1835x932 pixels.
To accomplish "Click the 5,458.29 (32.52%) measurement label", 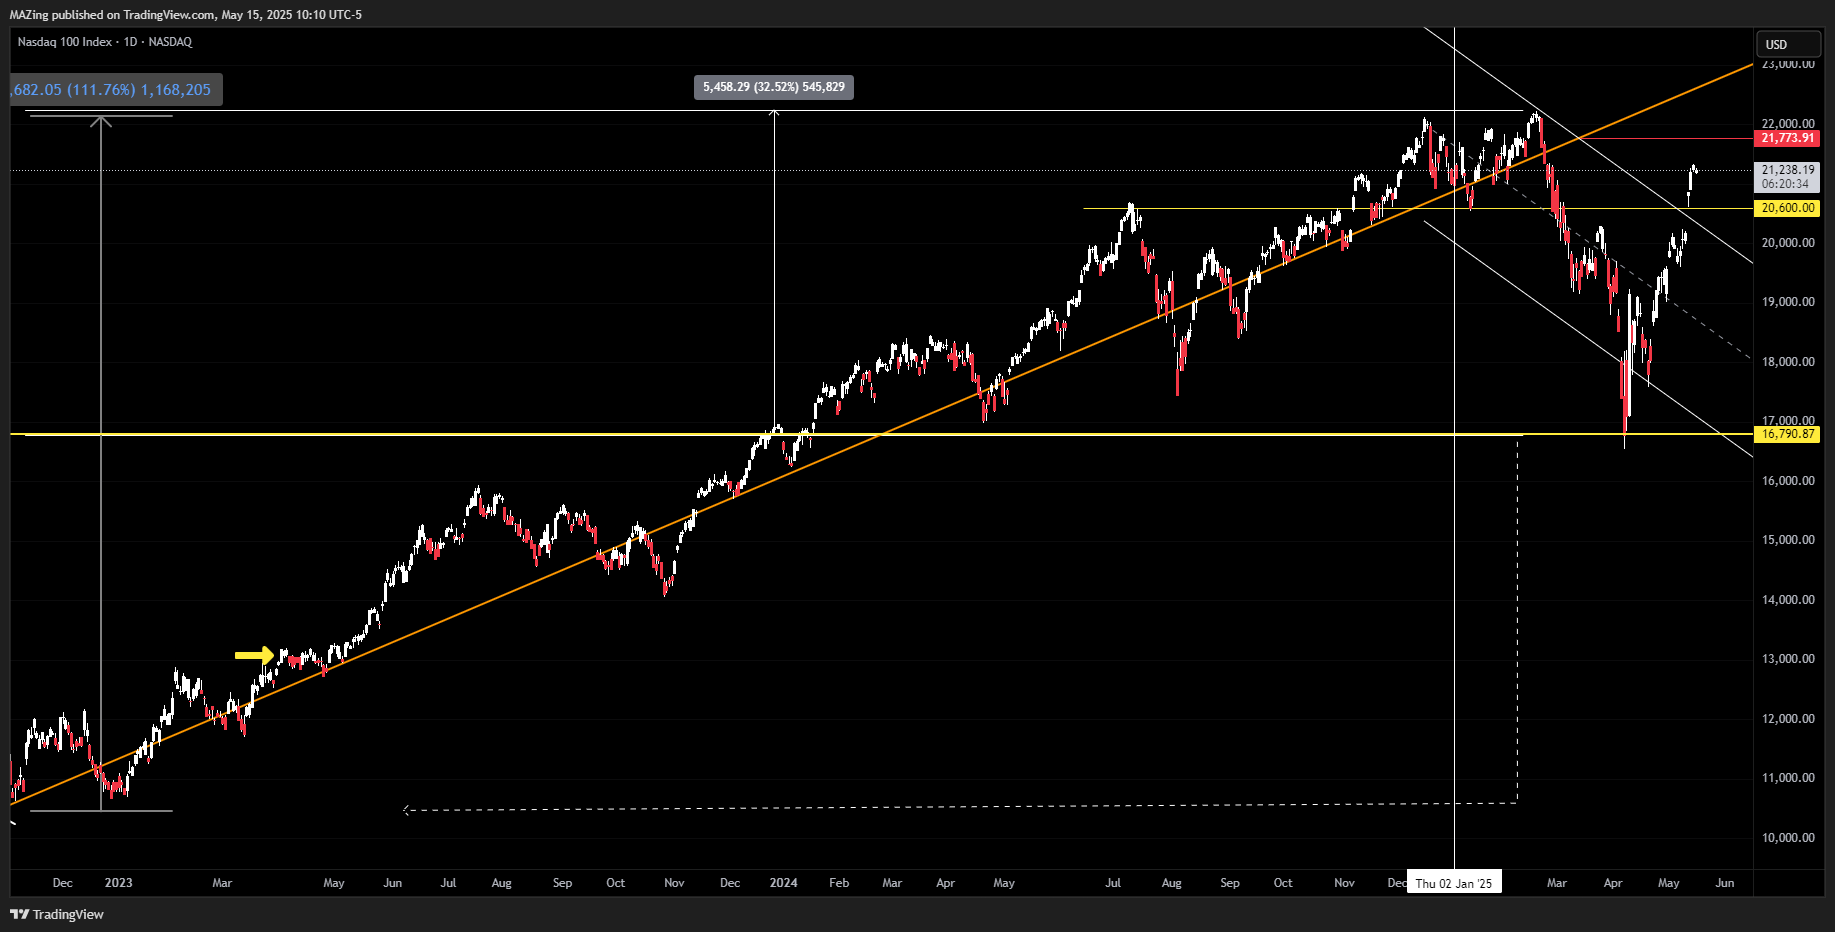I will (x=774, y=87).
